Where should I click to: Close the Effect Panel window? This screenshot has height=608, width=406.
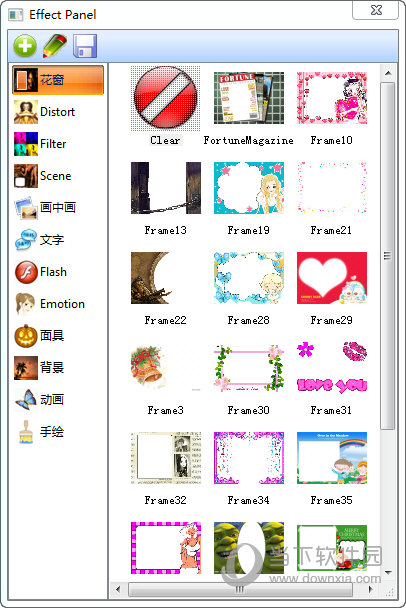pyautogui.click(x=375, y=10)
